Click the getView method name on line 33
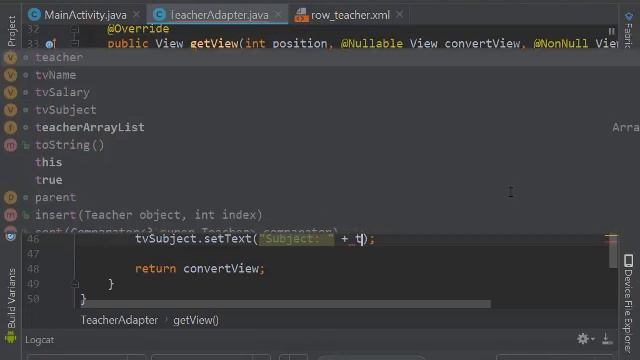This screenshot has width=640, height=360. [214, 43]
